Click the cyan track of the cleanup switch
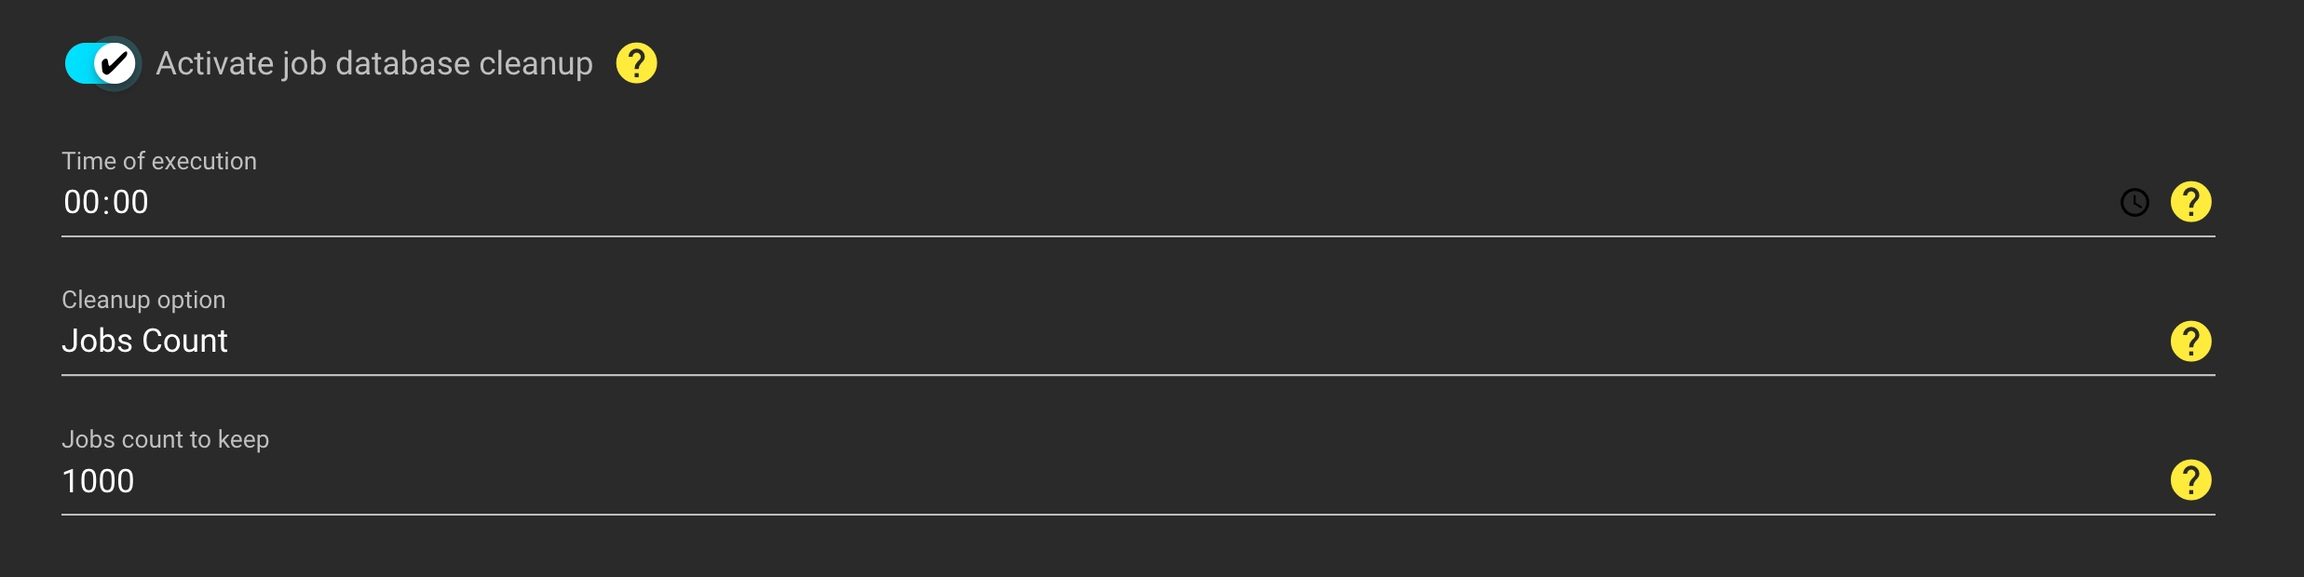This screenshot has width=2304, height=577. [78, 64]
